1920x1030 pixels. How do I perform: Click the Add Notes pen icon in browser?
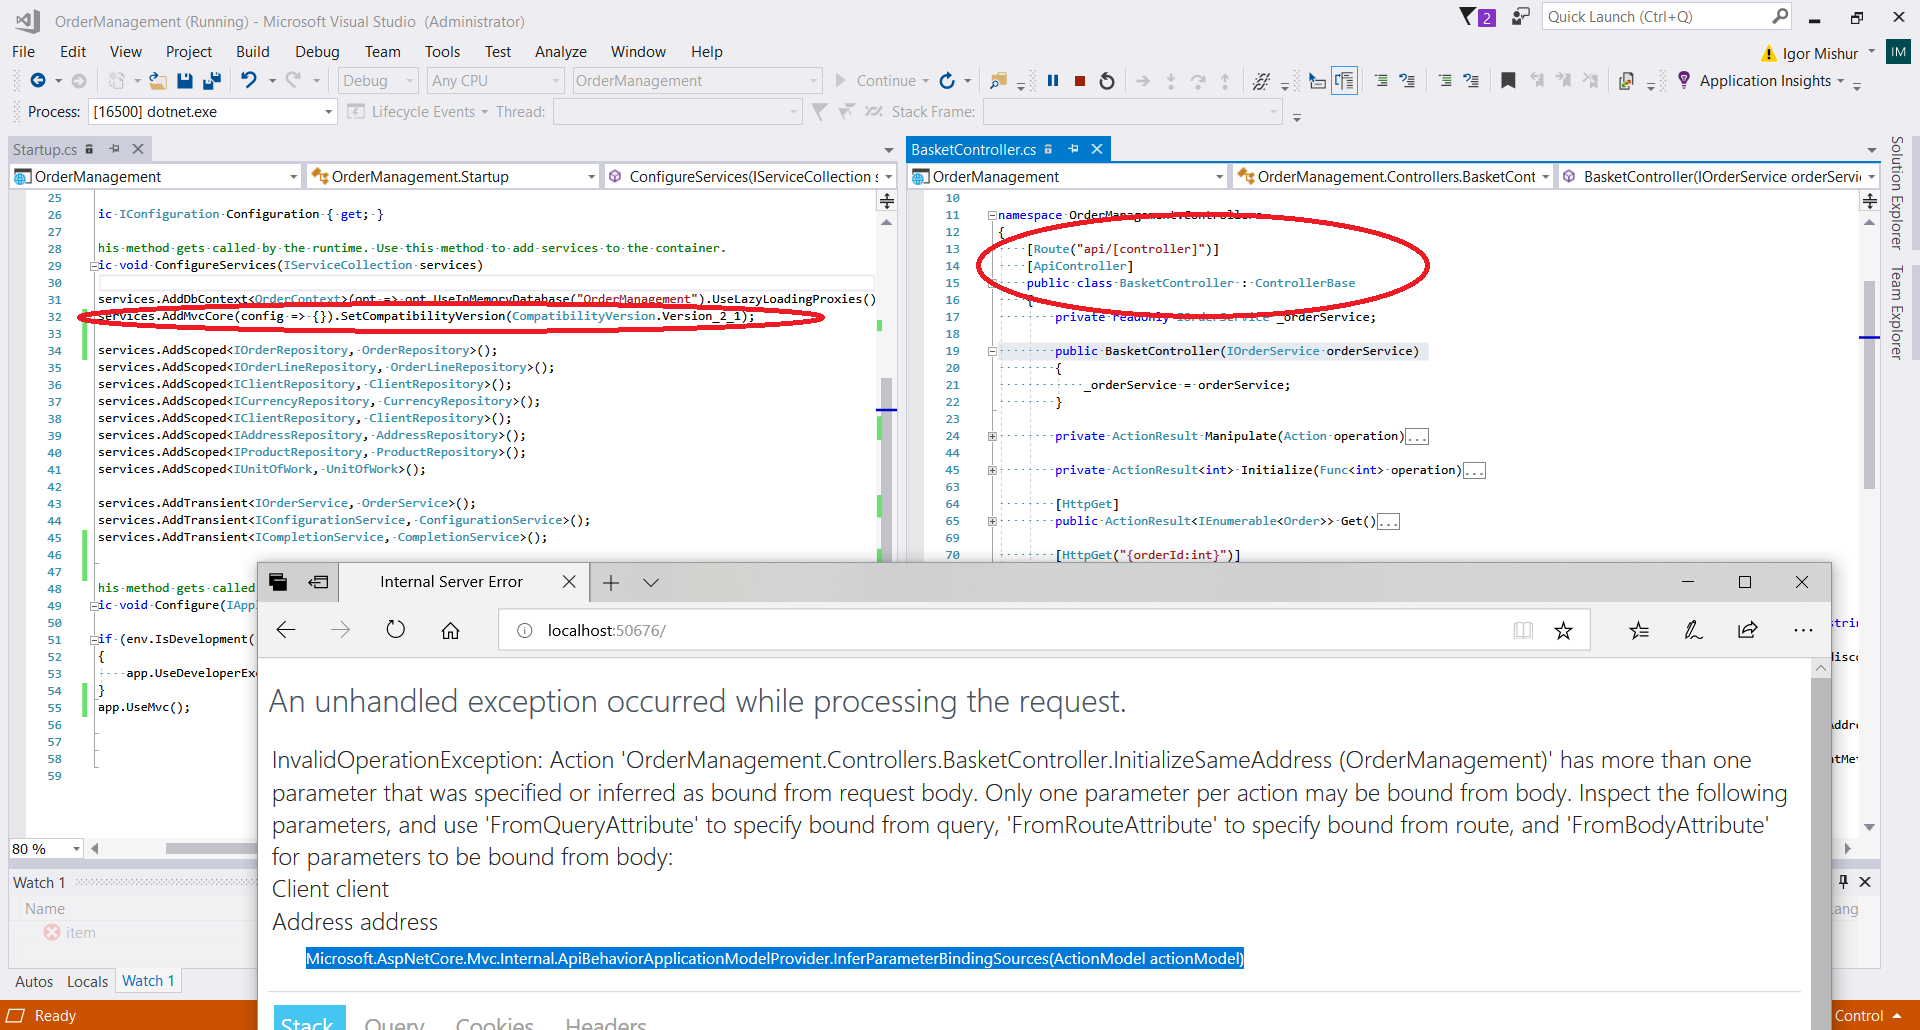(x=1693, y=630)
